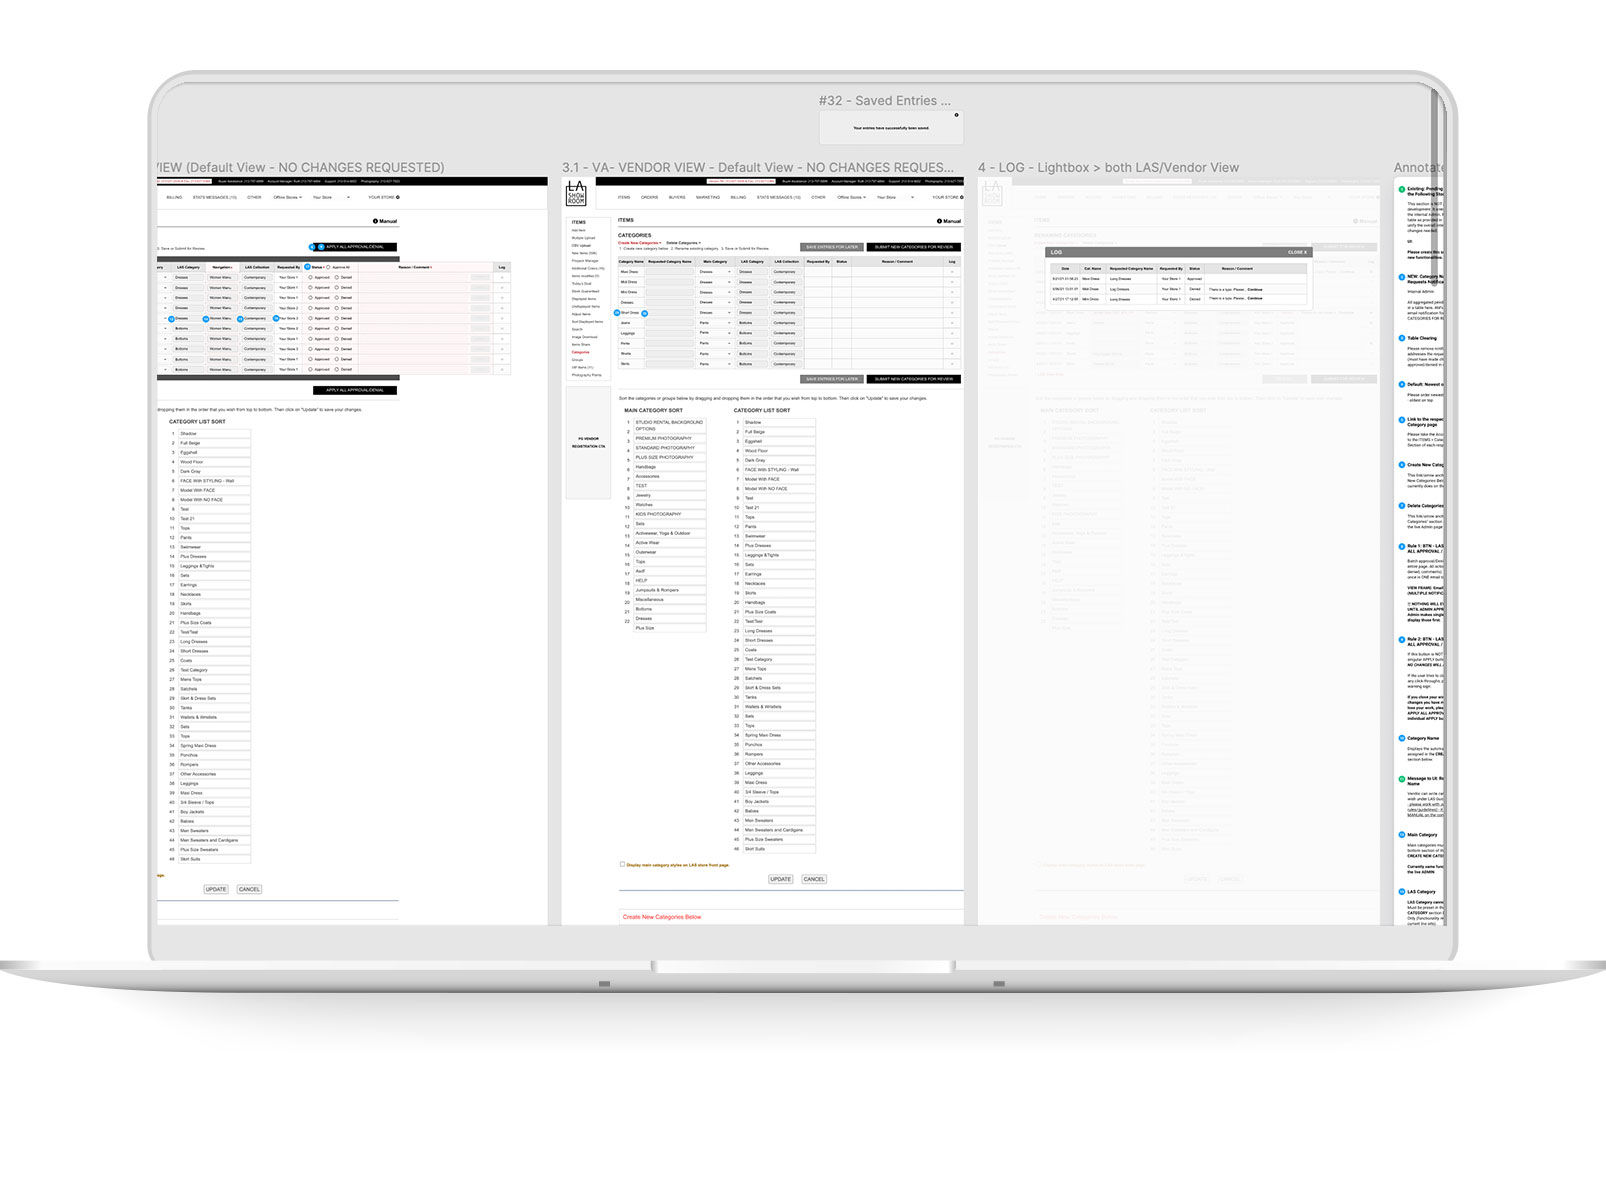Open the MARKETING menu in vendor navigation
1606x1199 pixels.
[707, 197]
